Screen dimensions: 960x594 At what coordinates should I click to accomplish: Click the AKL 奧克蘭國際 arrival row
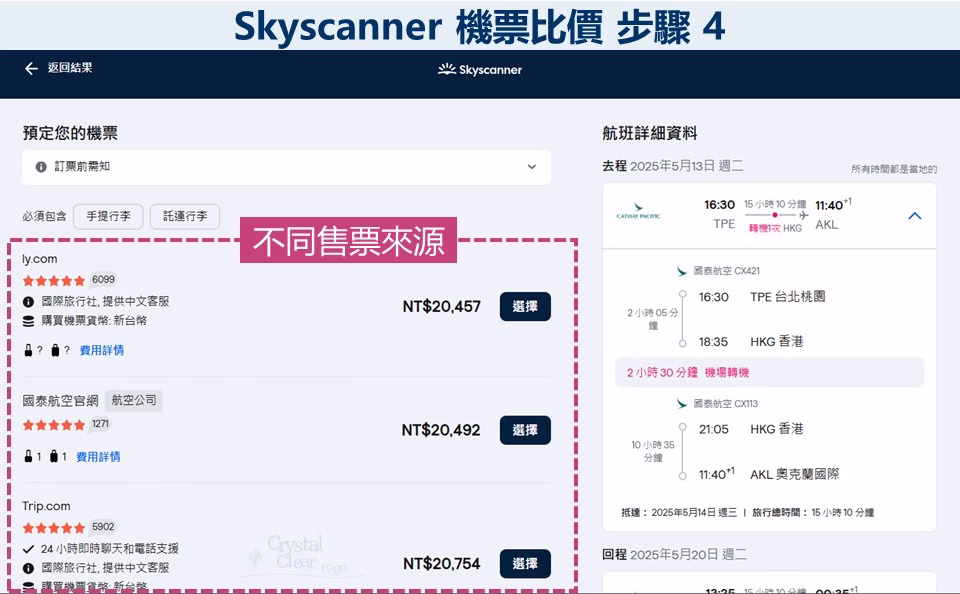pos(769,474)
